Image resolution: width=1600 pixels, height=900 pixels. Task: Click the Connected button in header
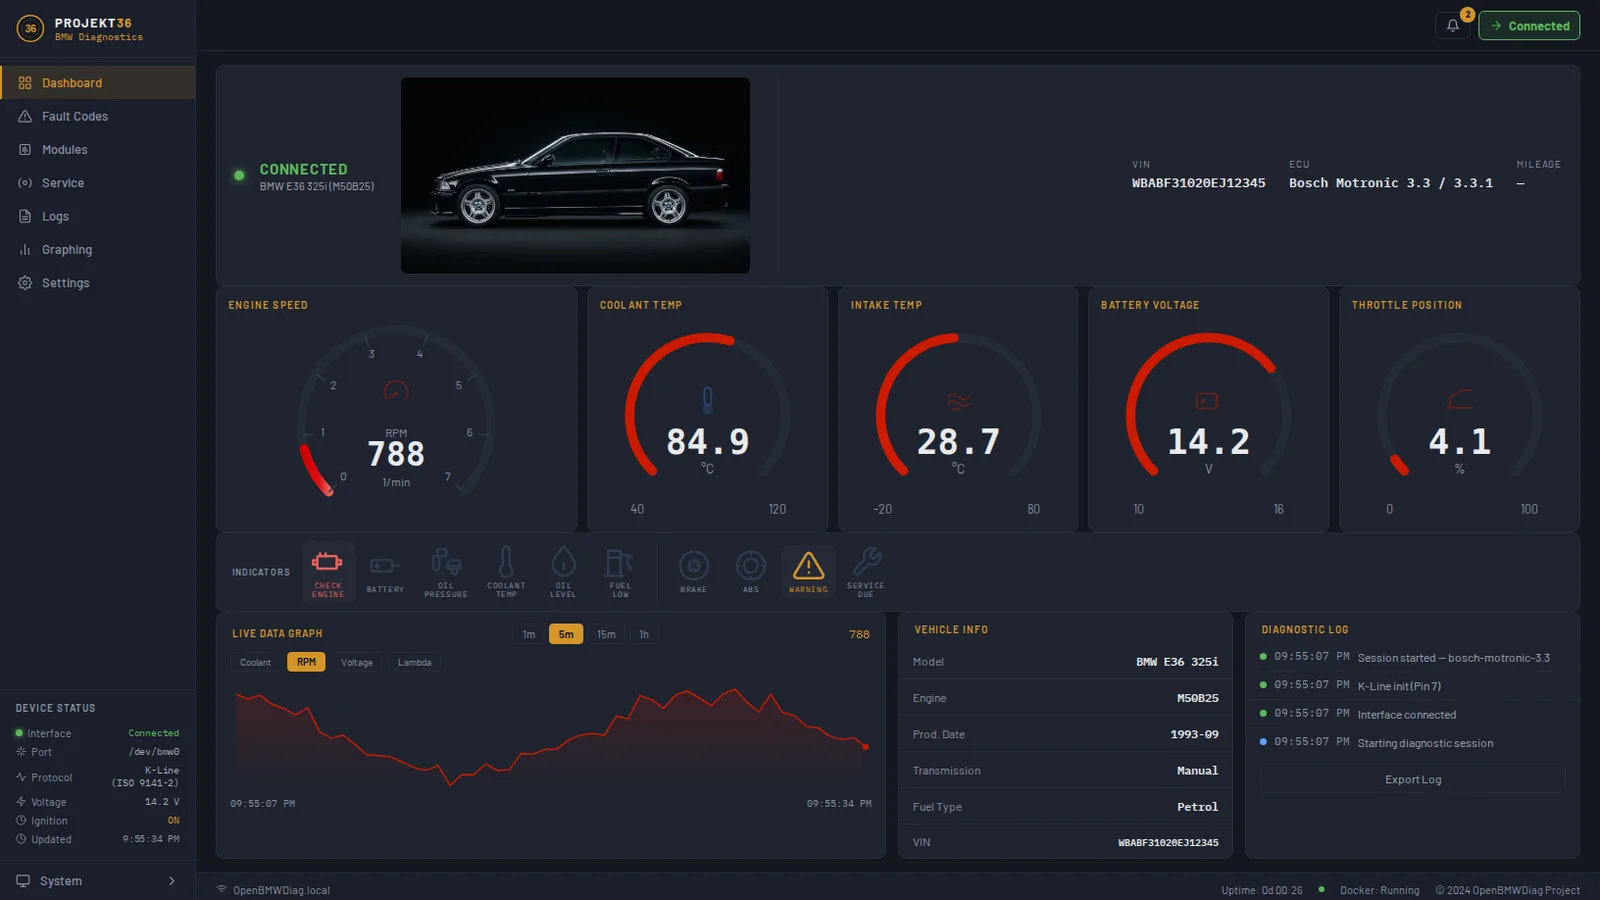point(1529,26)
